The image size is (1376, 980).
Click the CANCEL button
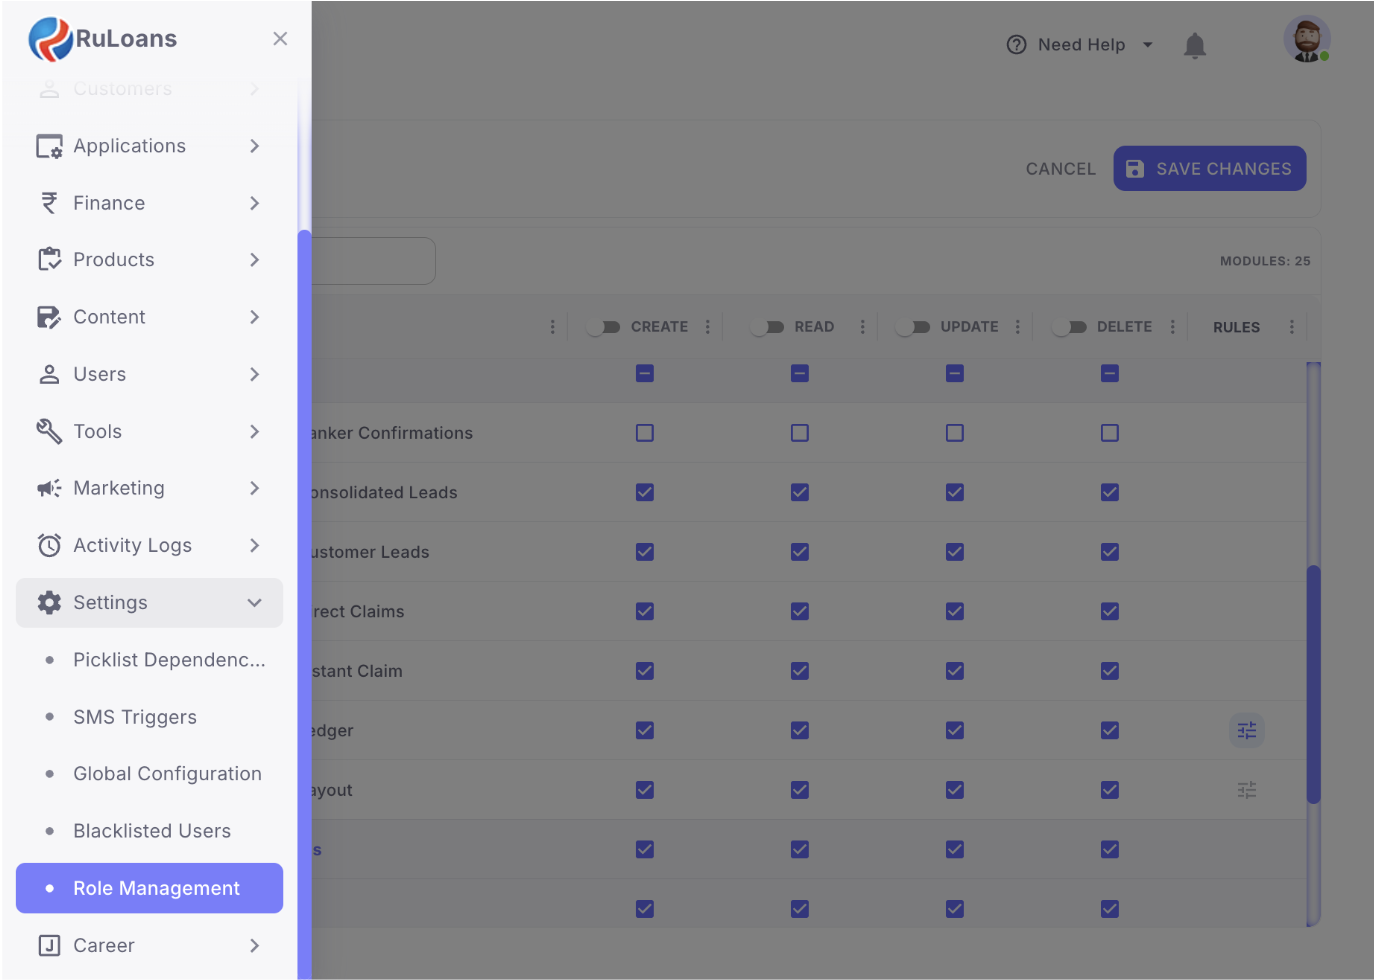tap(1060, 169)
